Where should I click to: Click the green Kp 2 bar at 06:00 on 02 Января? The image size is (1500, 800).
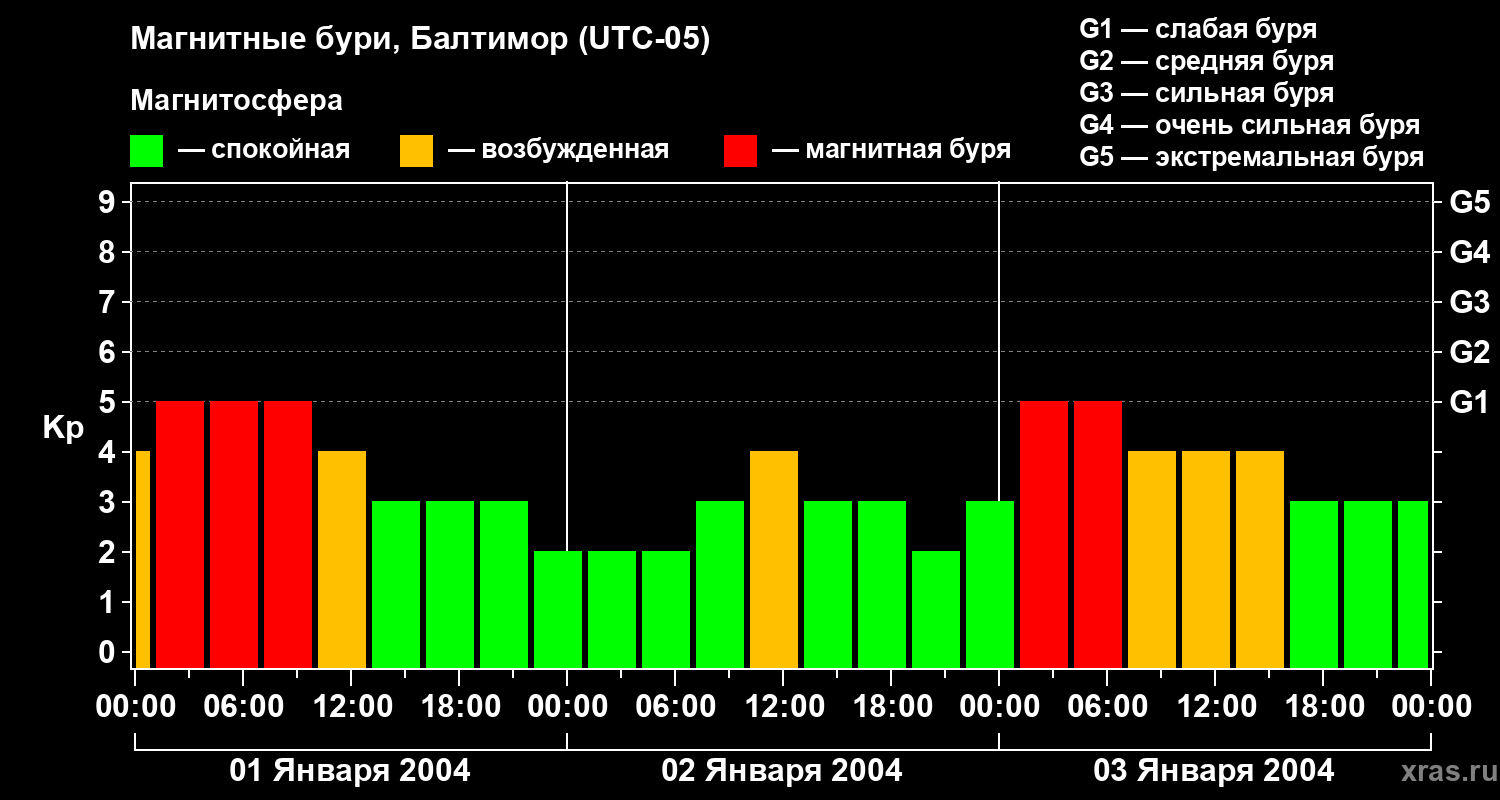[x=666, y=609]
